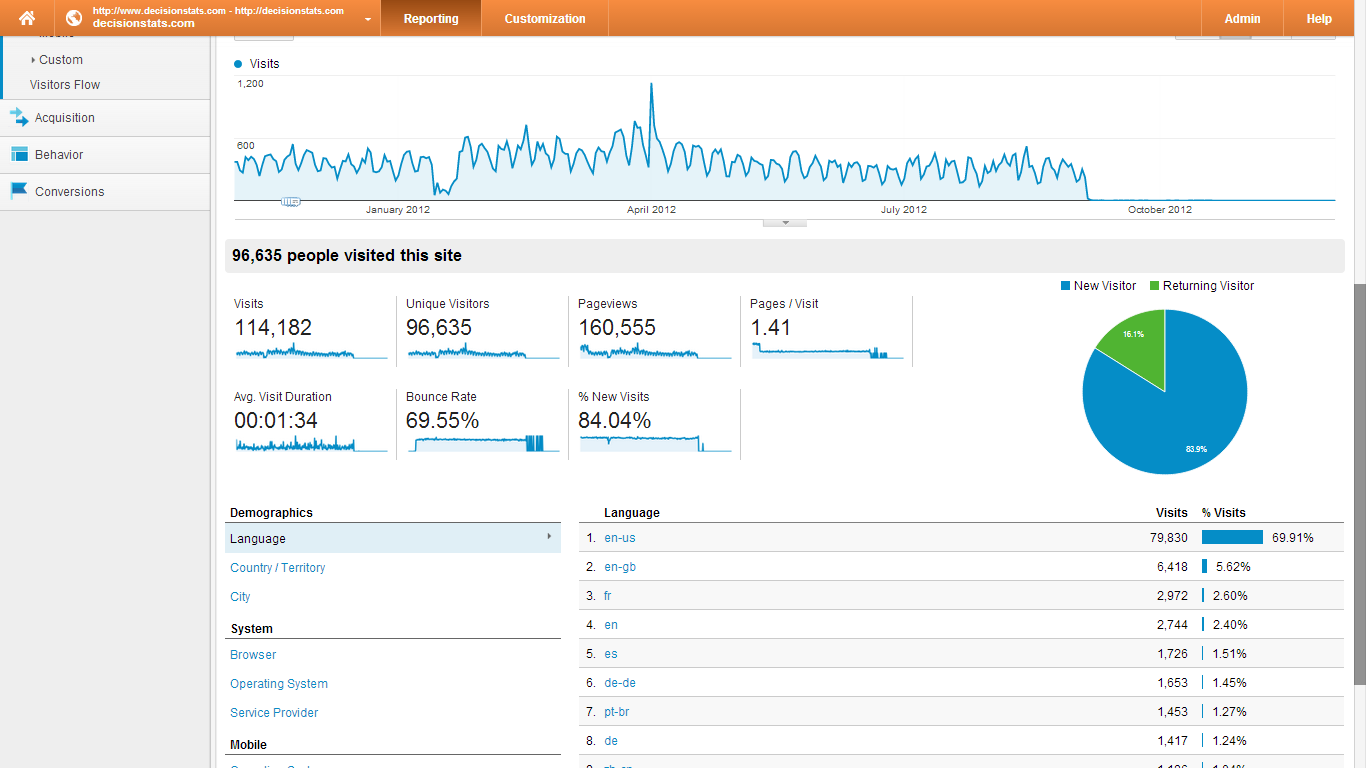Open the decisionstats.com account dropdown
Viewport: 1366px width, 768px height.
pyautogui.click(x=368, y=19)
